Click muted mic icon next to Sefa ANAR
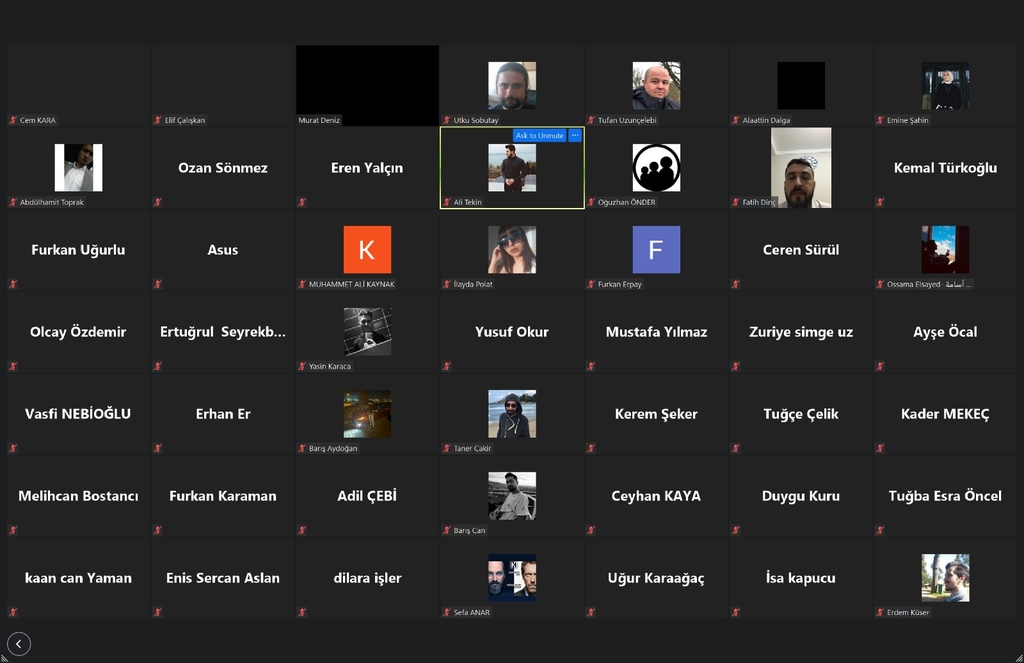Screen dimensions: 1024x663 447,612
